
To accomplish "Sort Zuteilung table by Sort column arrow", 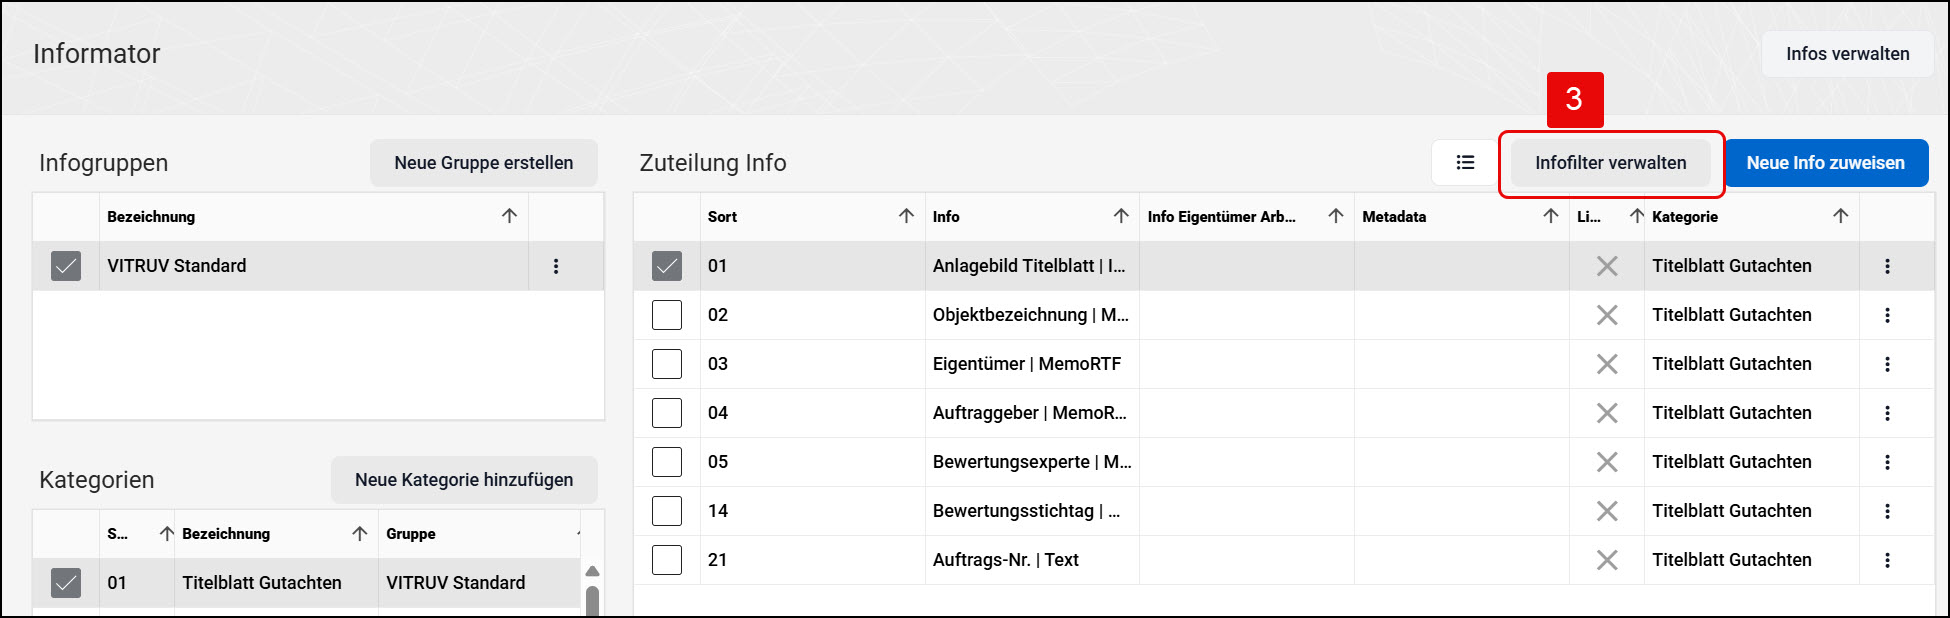I will (x=906, y=216).
